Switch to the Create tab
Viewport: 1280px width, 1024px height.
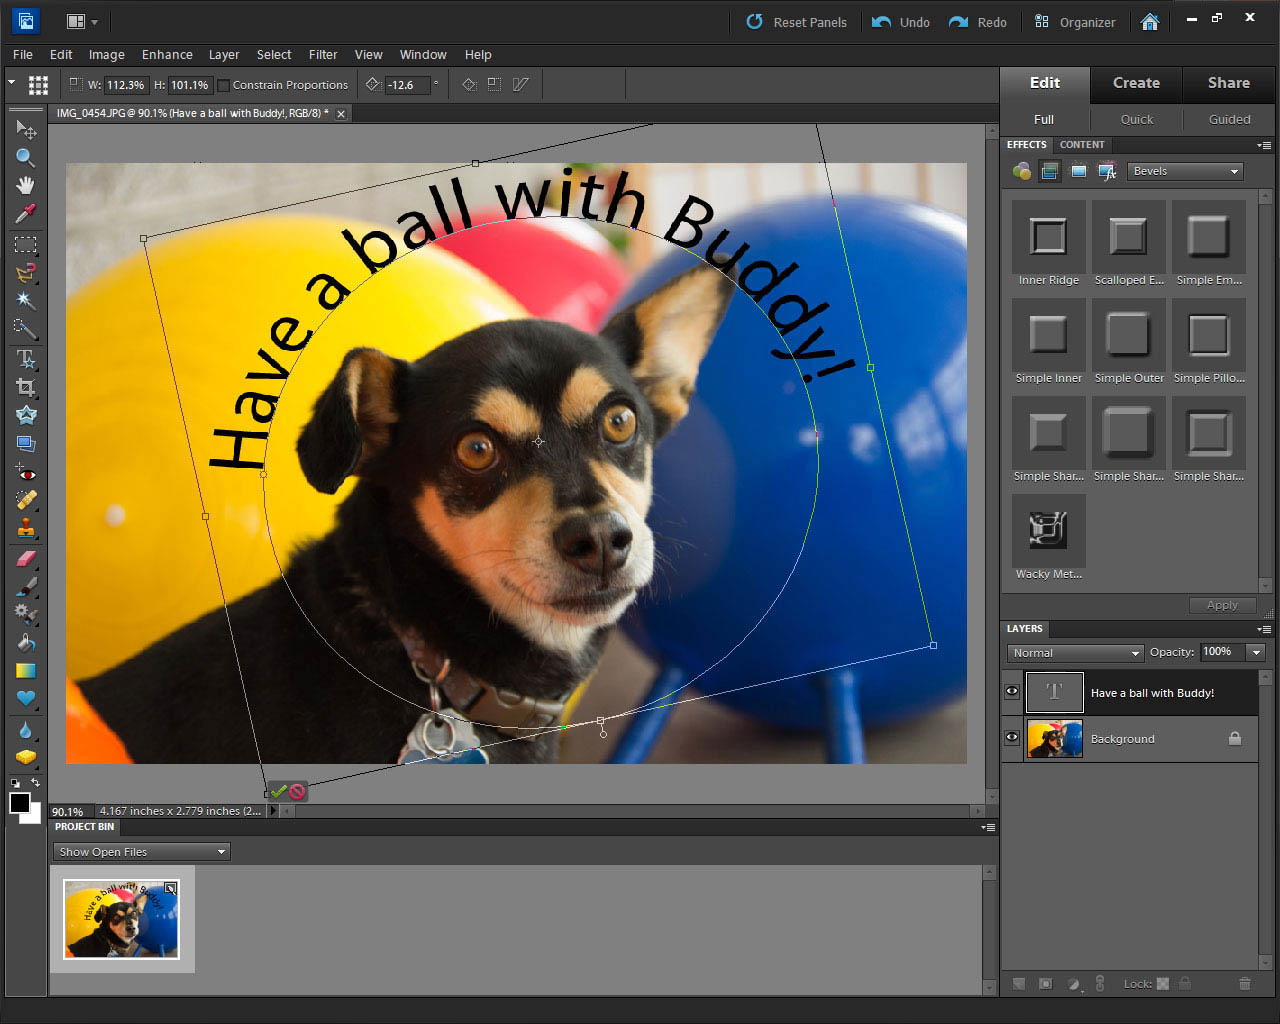(x=1136, y=83)
